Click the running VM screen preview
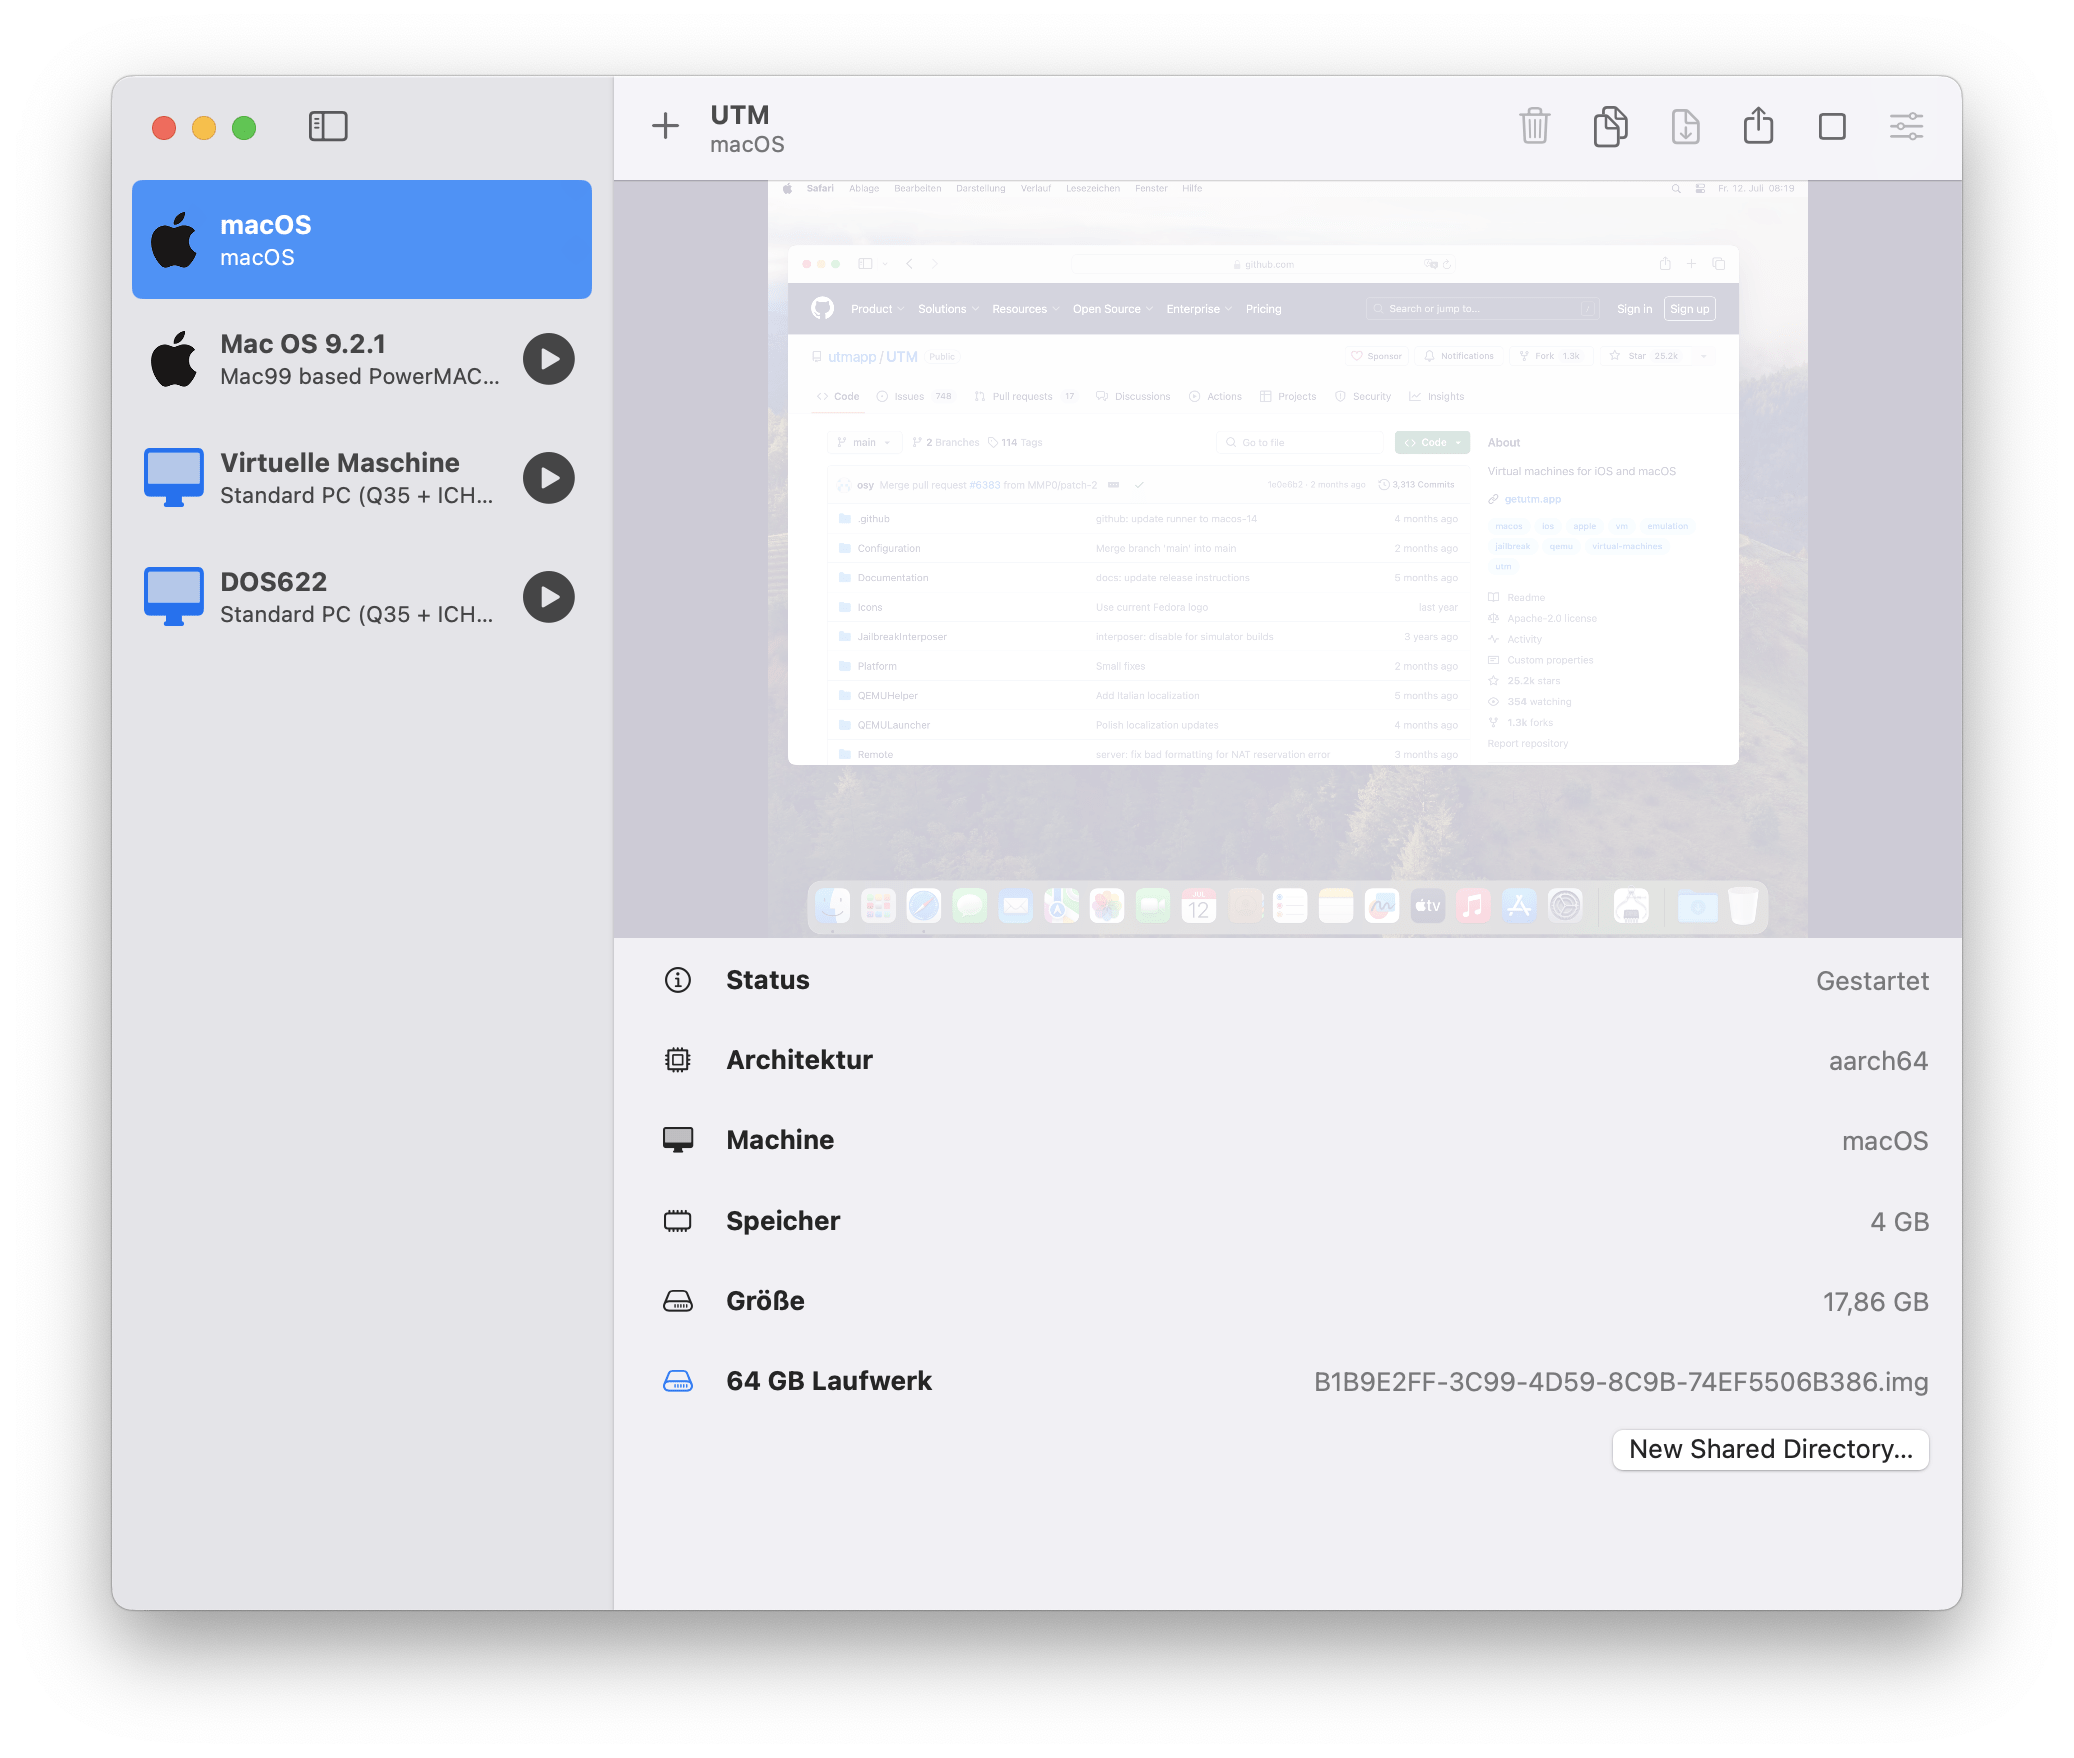 pyautogui.click(x=1287, y=559)
